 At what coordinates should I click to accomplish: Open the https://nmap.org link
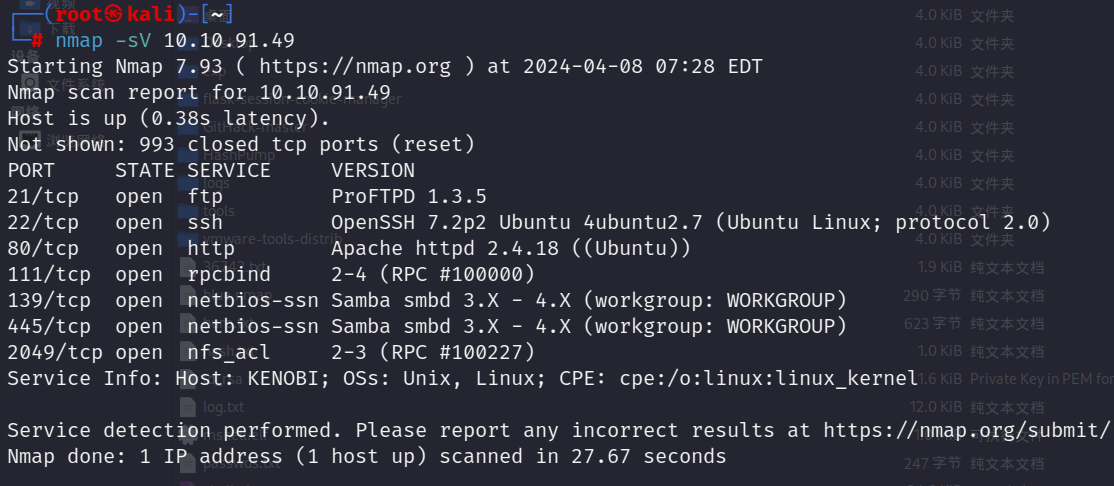point(355,67)
